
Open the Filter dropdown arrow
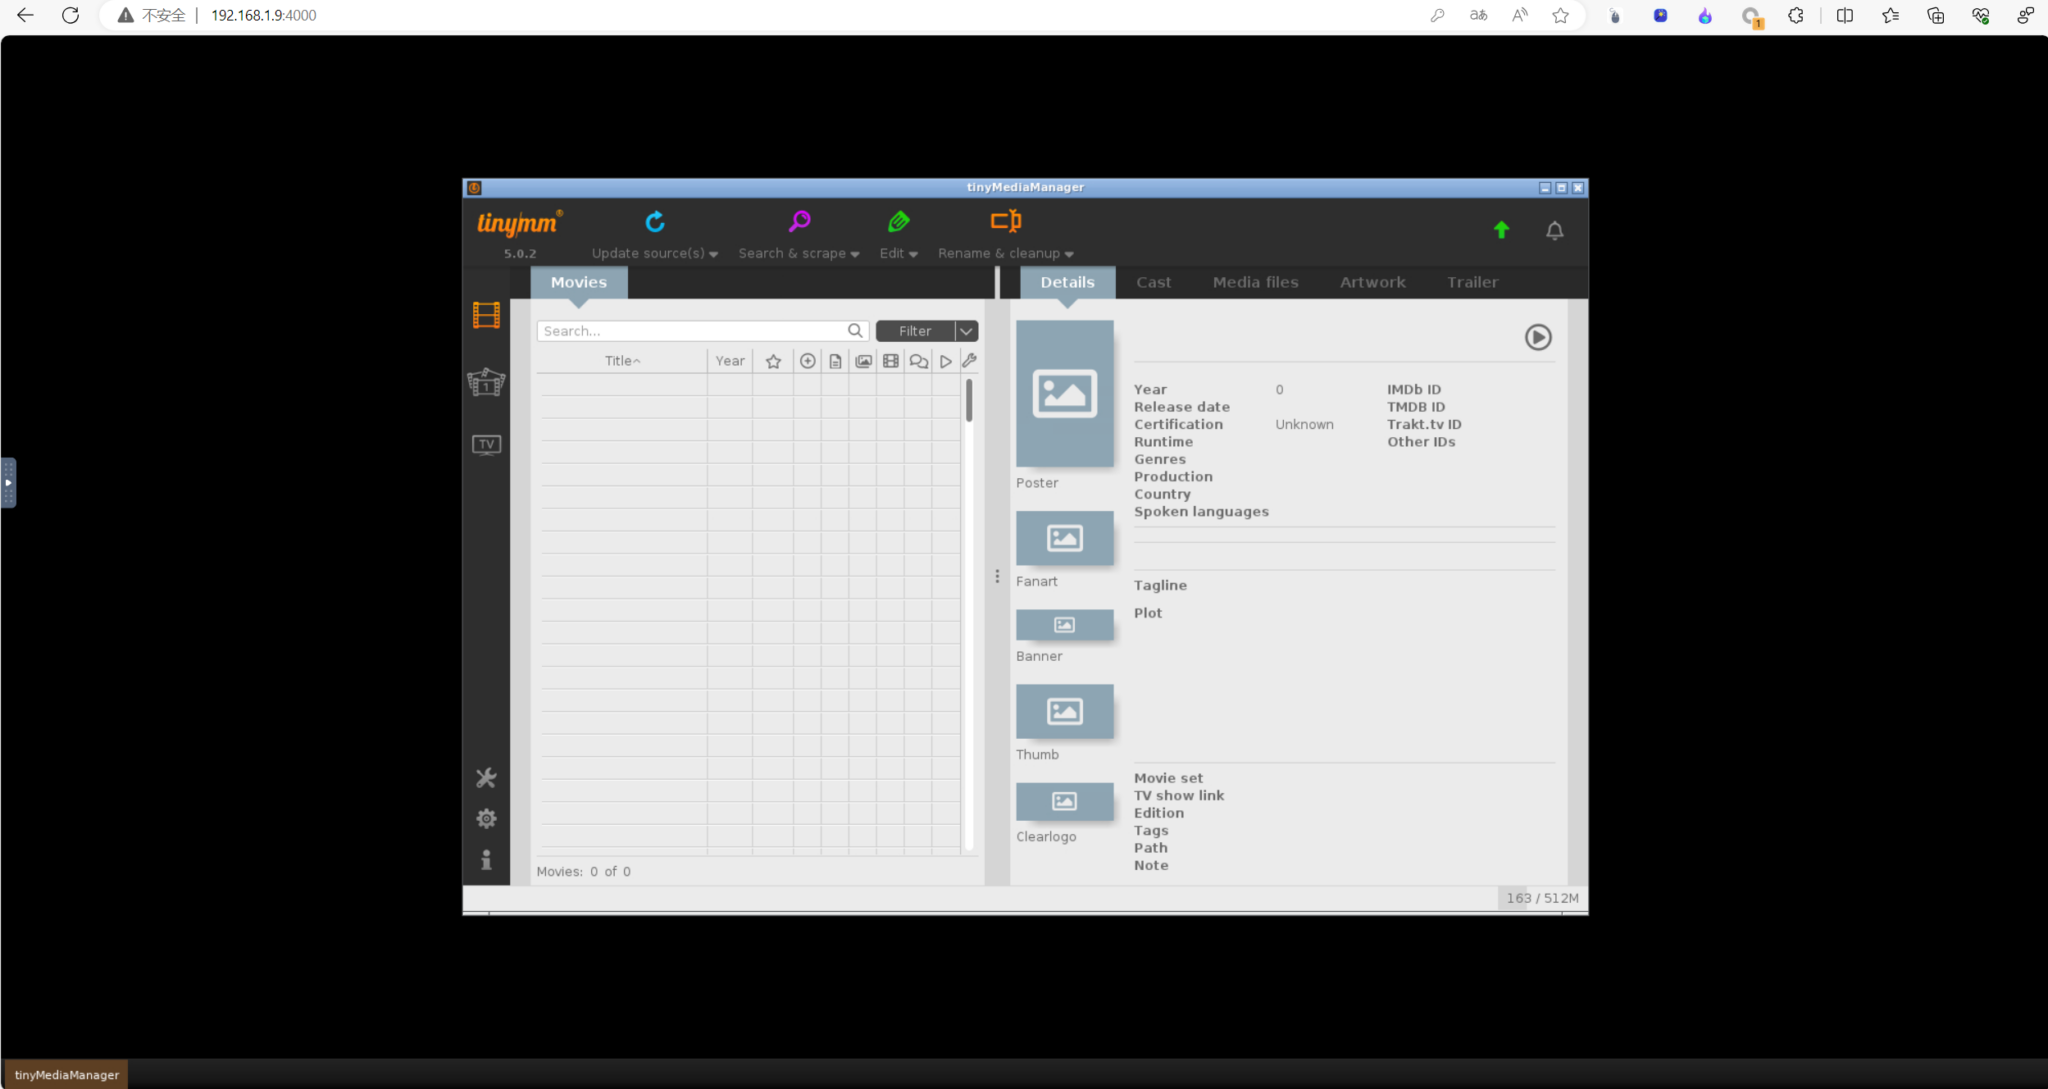[966, 331]
